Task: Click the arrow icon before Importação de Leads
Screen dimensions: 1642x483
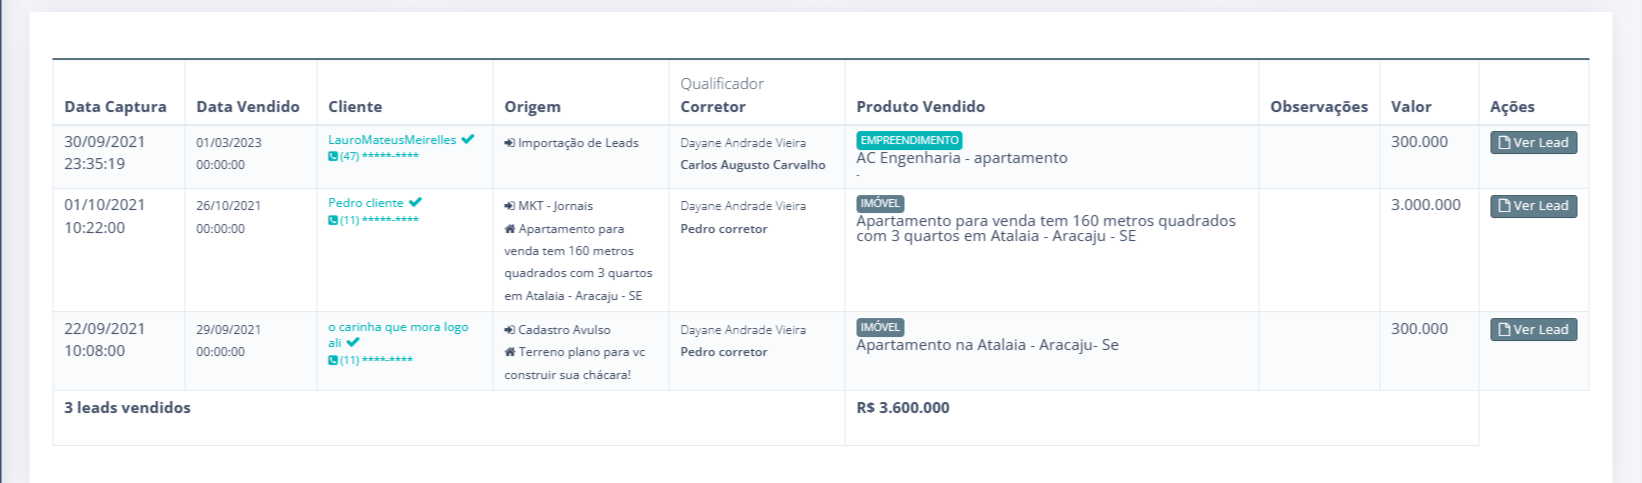Action: pos(510,143)
